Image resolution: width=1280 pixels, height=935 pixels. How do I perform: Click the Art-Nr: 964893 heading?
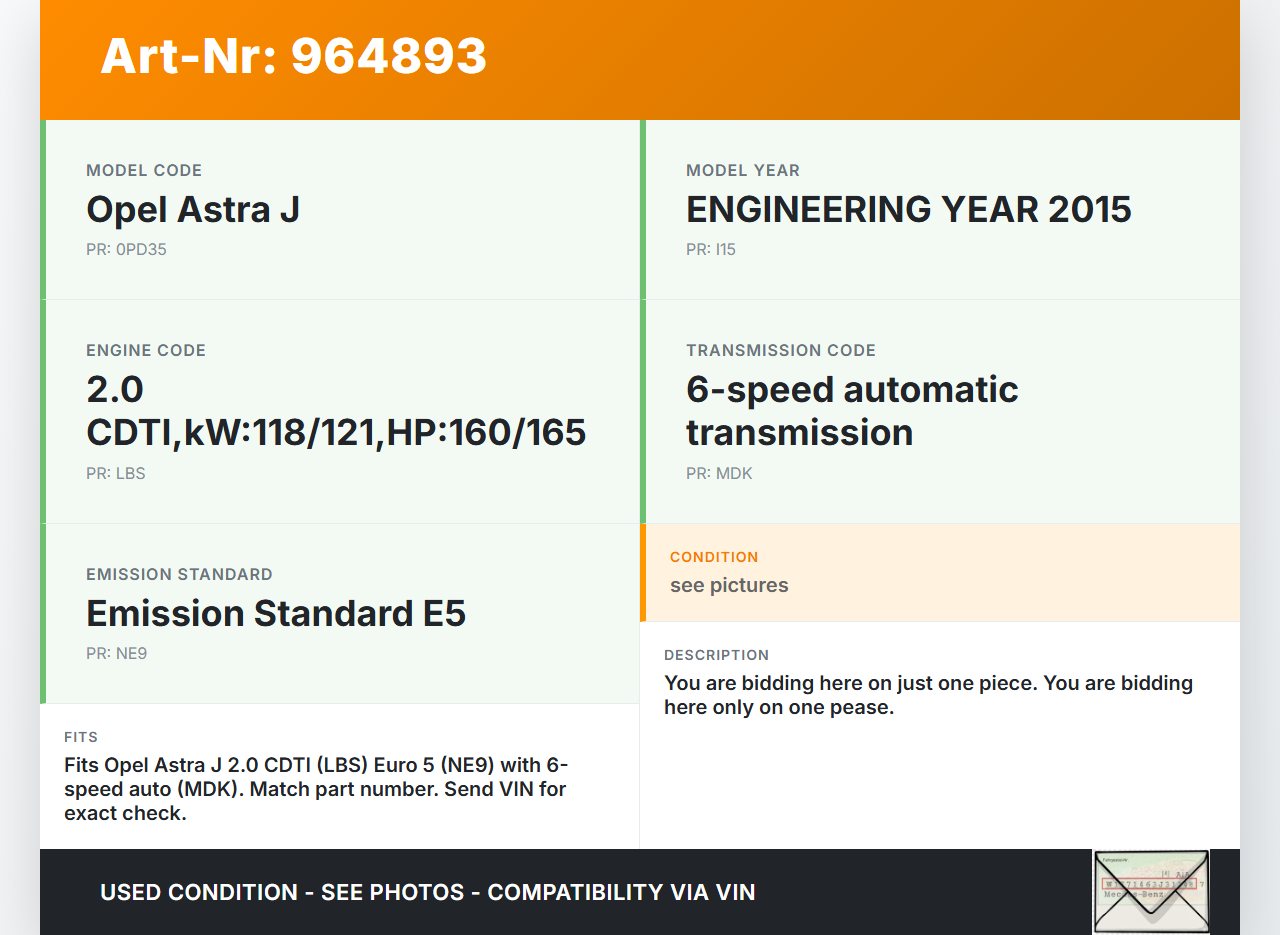293,56
